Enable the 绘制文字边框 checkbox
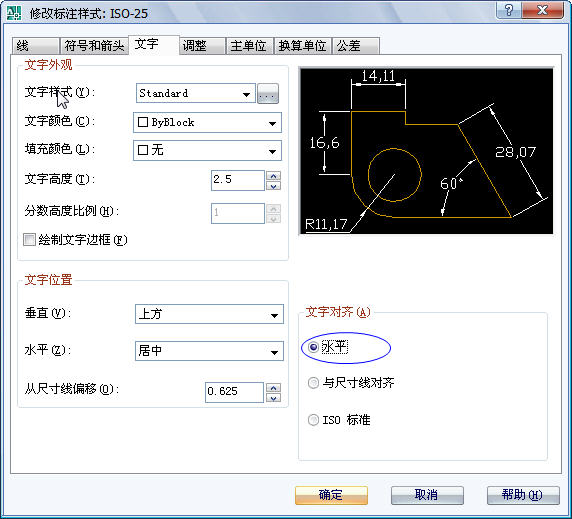572x519 pixels. coord(29,240)
